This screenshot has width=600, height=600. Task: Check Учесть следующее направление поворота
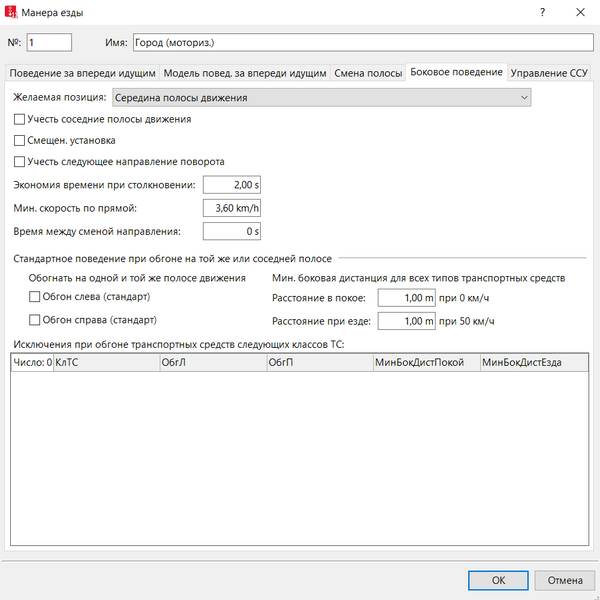pyautogui.click(x=20, y=161)
